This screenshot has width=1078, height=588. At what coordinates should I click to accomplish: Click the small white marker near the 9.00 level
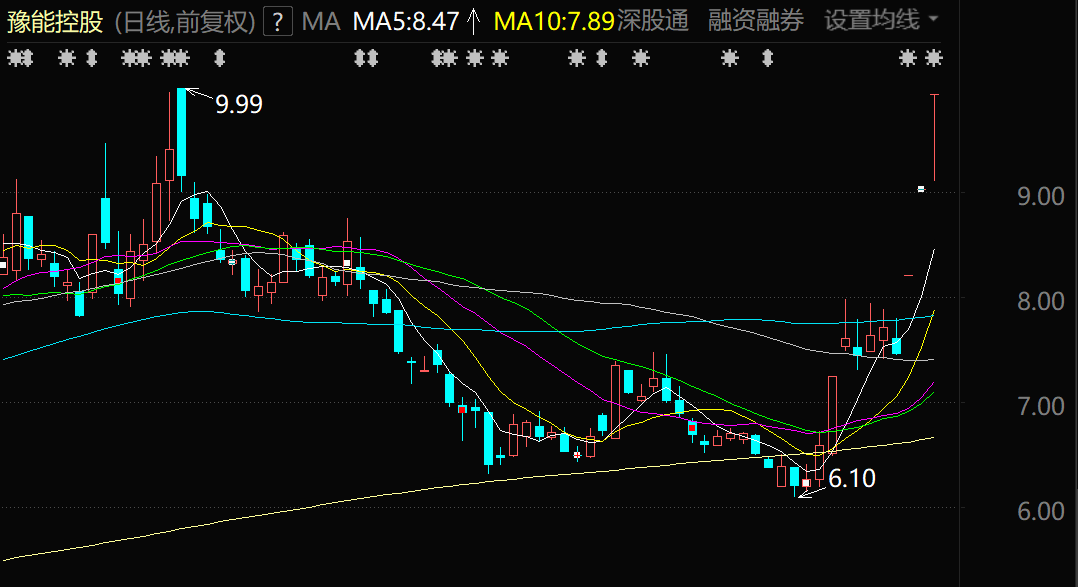(x=921, y=188)
